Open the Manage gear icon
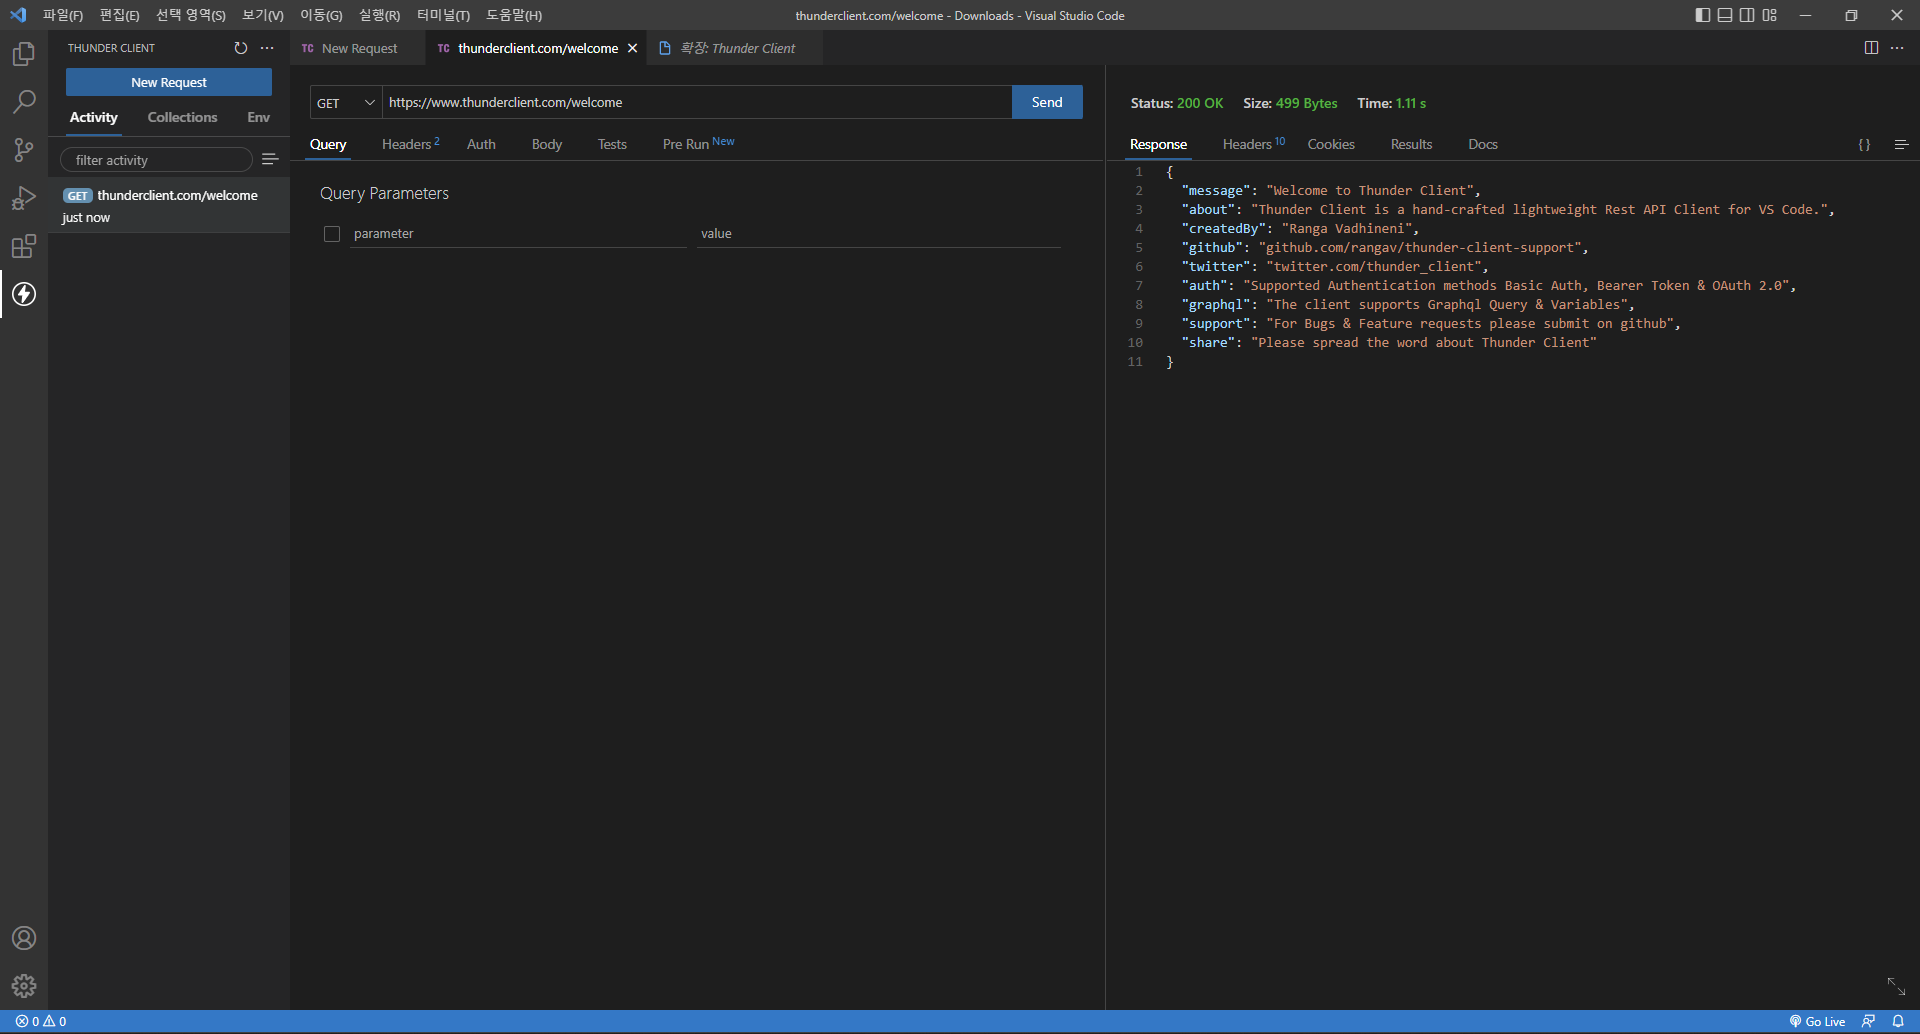Screen dimensions: 1920x1034 click(x=24, y=986)
